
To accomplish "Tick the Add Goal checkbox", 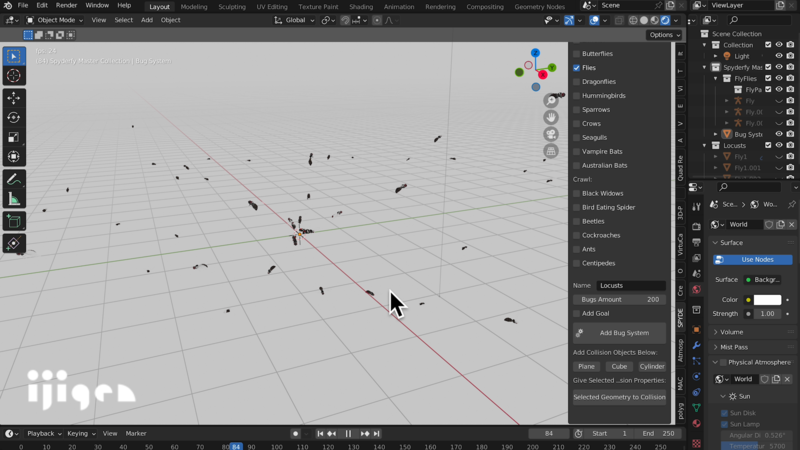I will tap(577, 314).
